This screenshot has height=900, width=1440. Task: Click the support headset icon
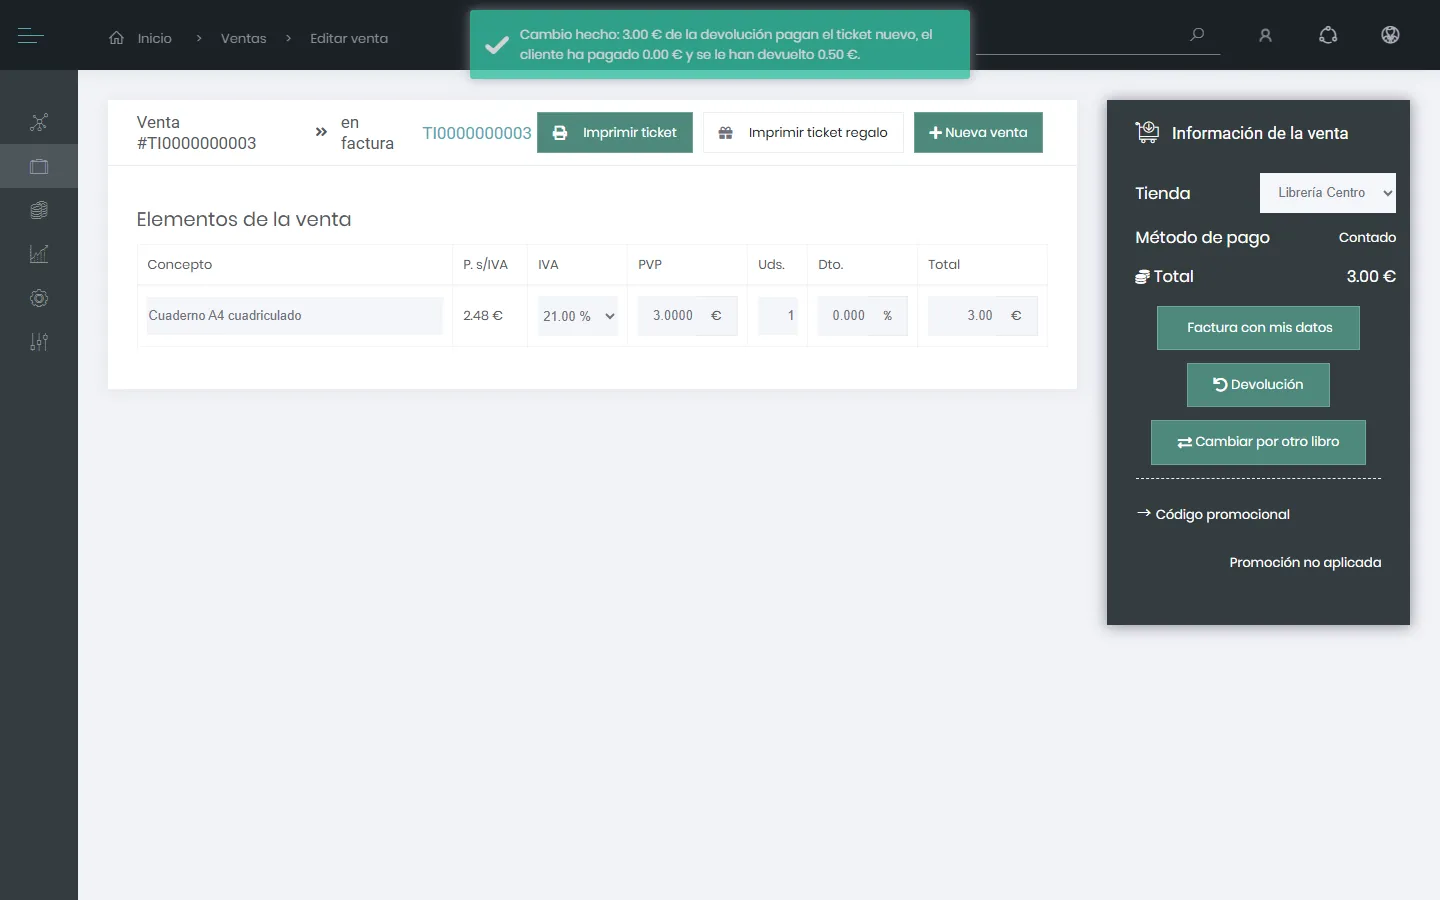click(x=1328, y=35)
